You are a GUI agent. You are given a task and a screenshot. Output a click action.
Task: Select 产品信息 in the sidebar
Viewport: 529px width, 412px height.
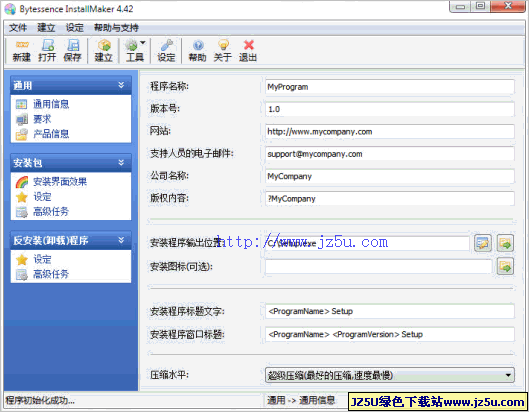[51, 134]
